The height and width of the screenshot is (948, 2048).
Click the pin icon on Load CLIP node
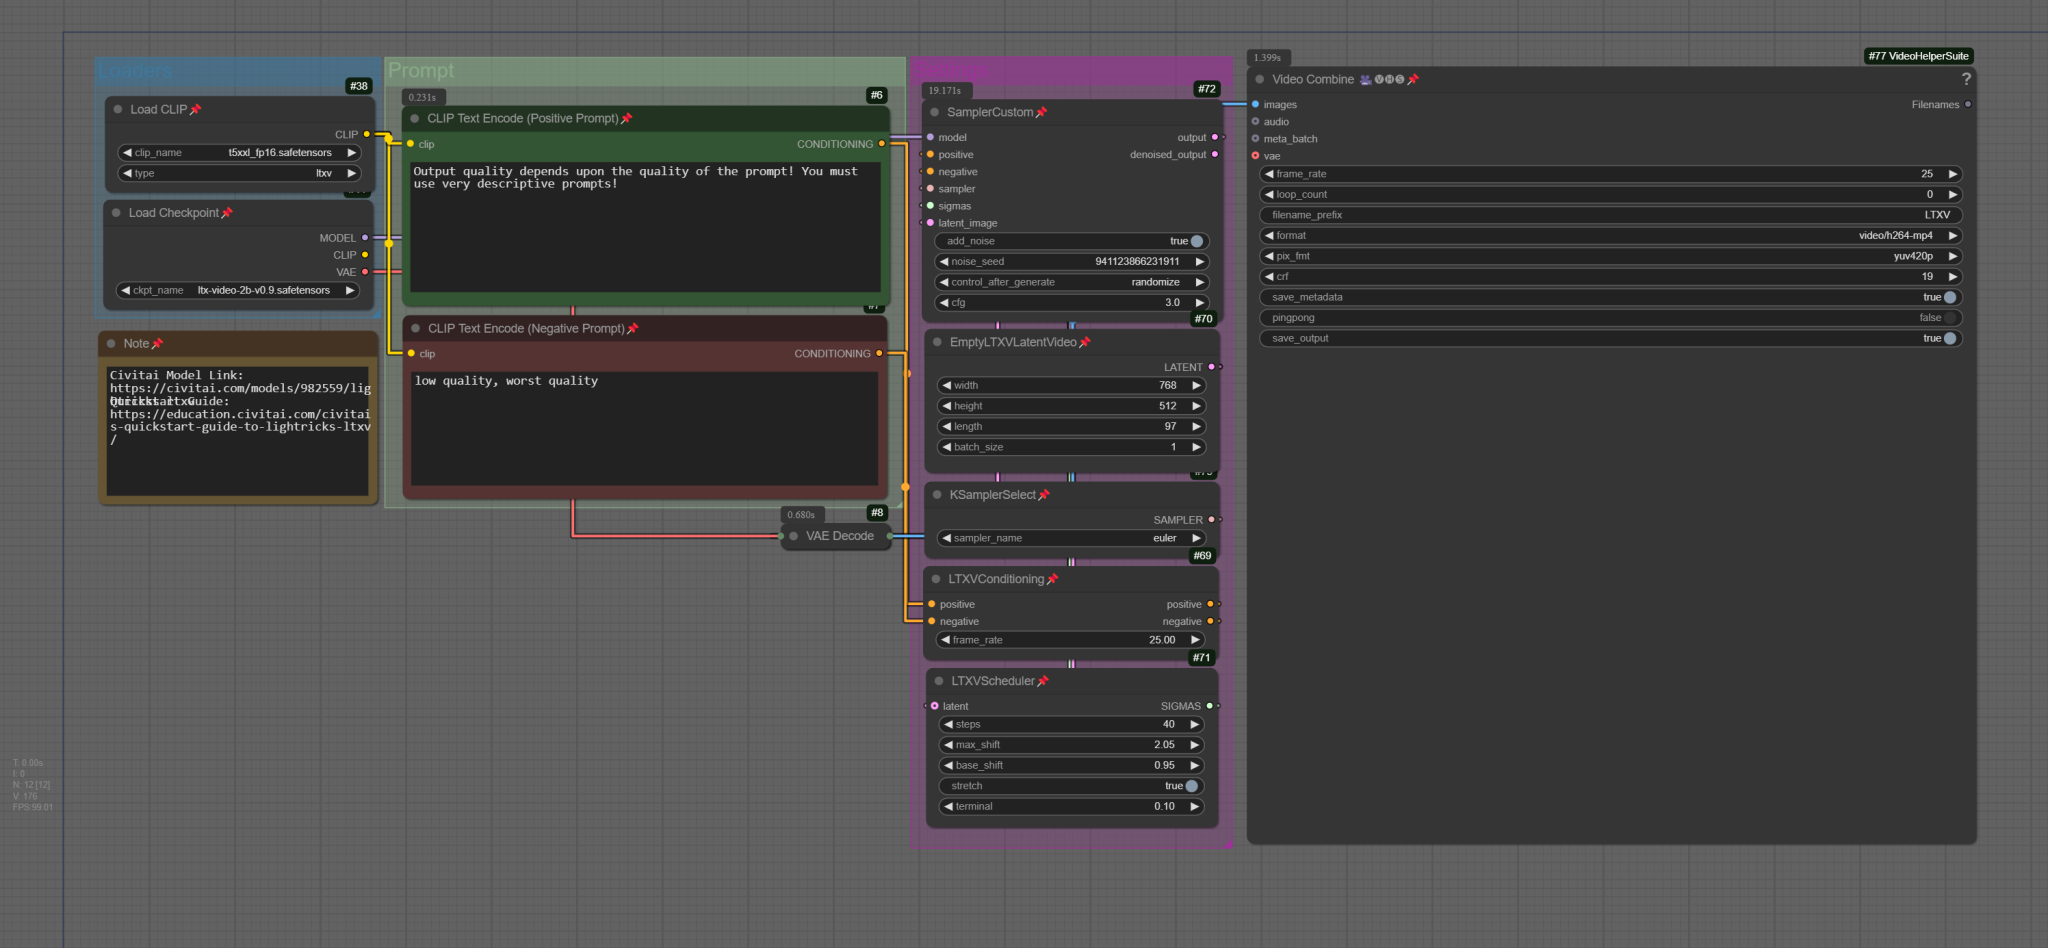[x=196, y=110]
